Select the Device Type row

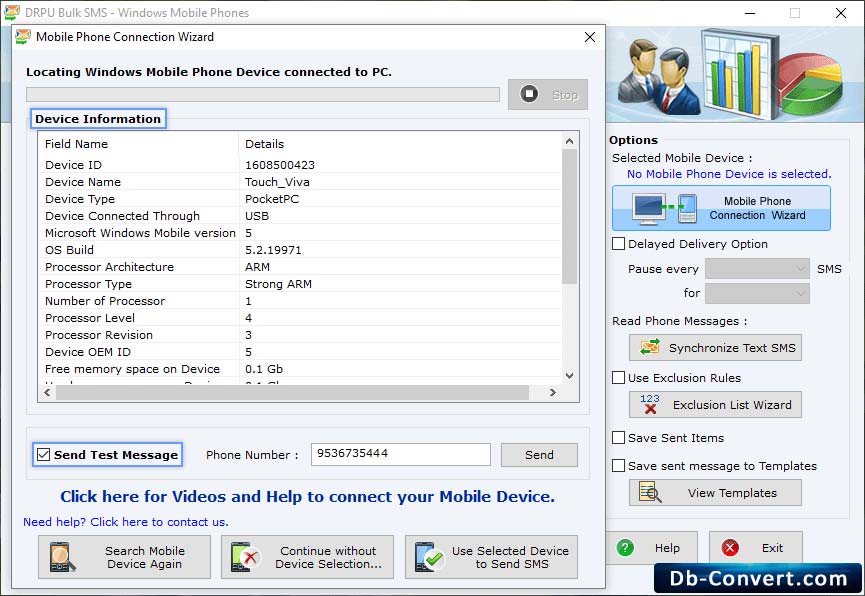coord(300,199)
